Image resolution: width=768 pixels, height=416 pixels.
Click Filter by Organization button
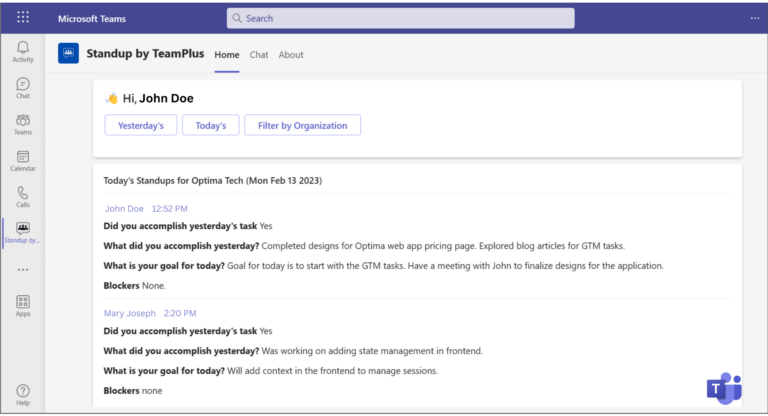(x=302, y=125)
